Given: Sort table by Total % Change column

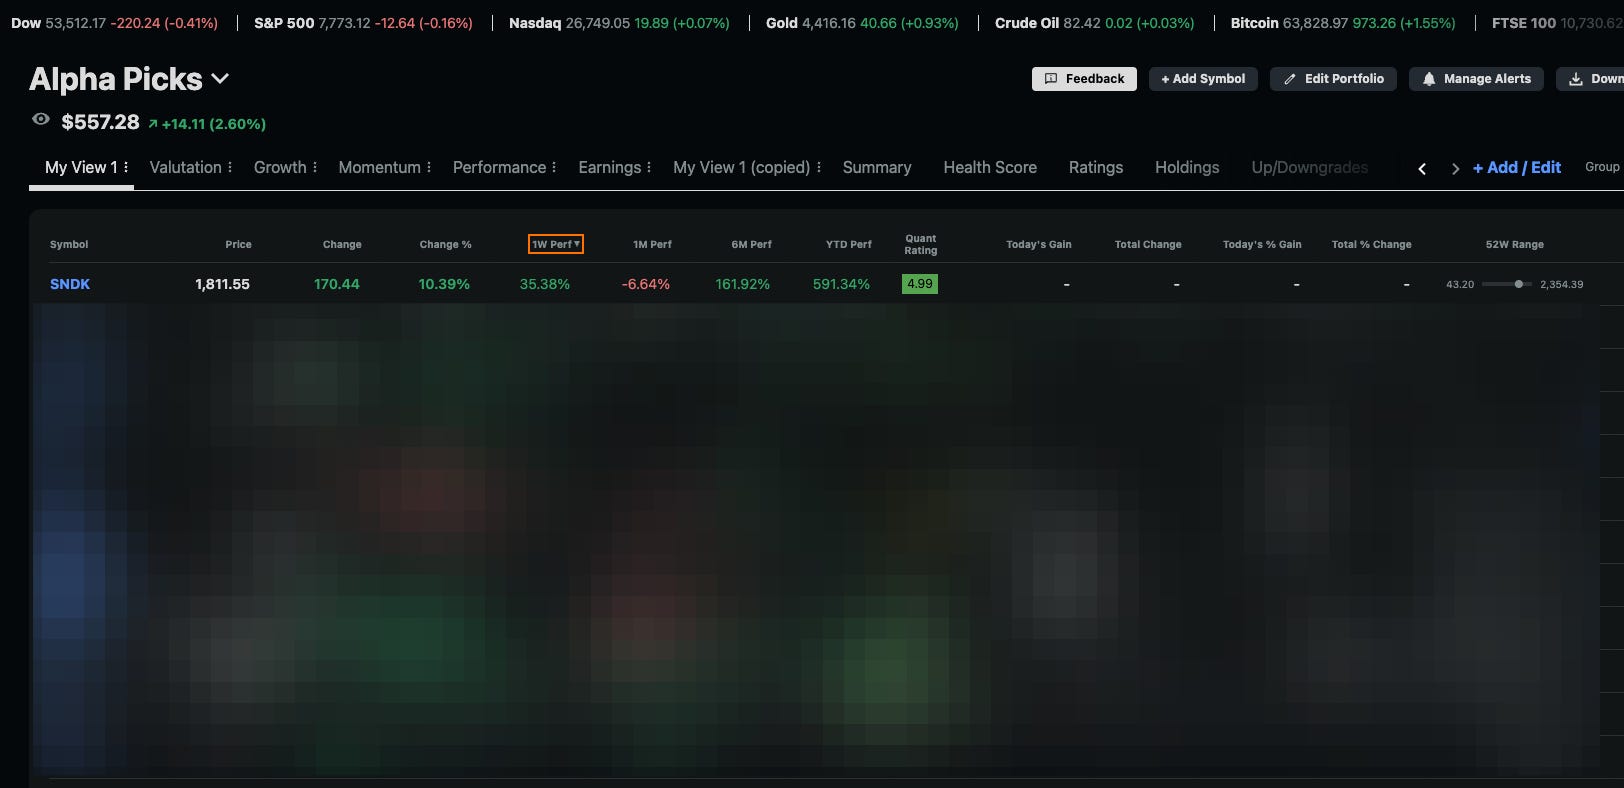Looking at the screenshot, I should [x=1372, y=244].
